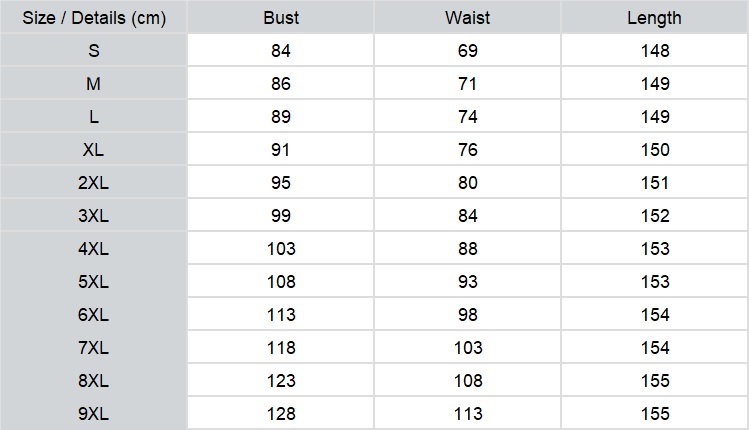Select the Size / Details (cm) header cell

[x=94, y=18]
